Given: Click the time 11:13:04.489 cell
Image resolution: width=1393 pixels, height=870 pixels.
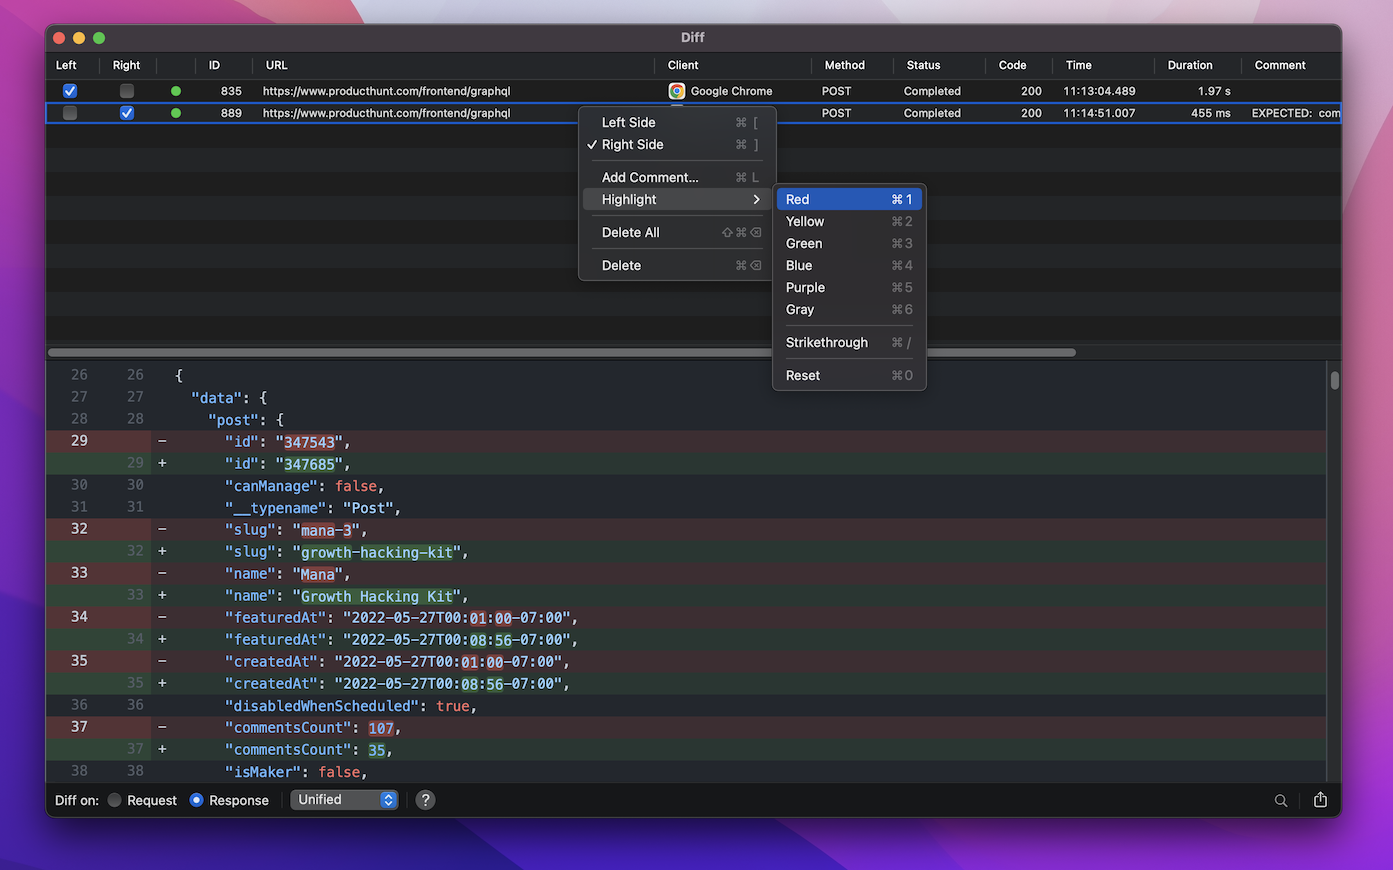Looking at the screenshot, I should pyautogui.click(x=1099, y=91).
